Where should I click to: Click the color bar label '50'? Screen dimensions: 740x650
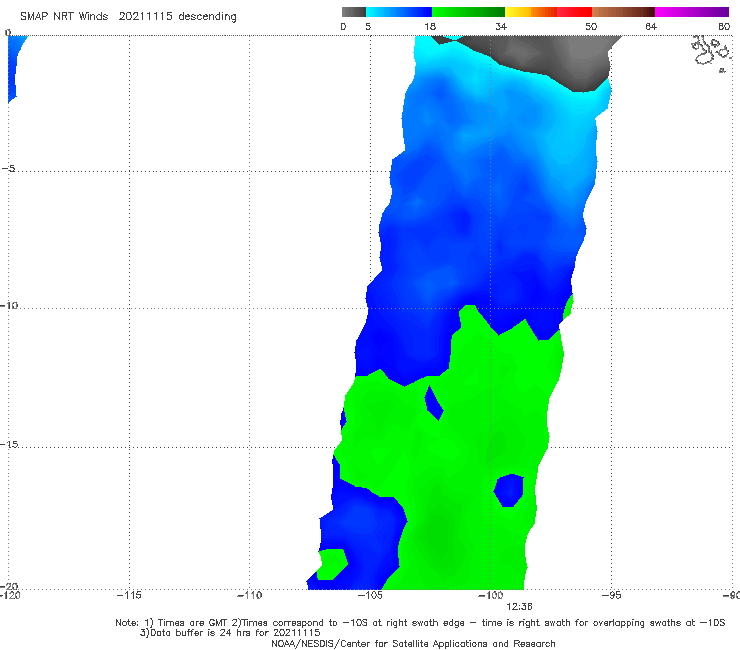(x=591, y=27)
